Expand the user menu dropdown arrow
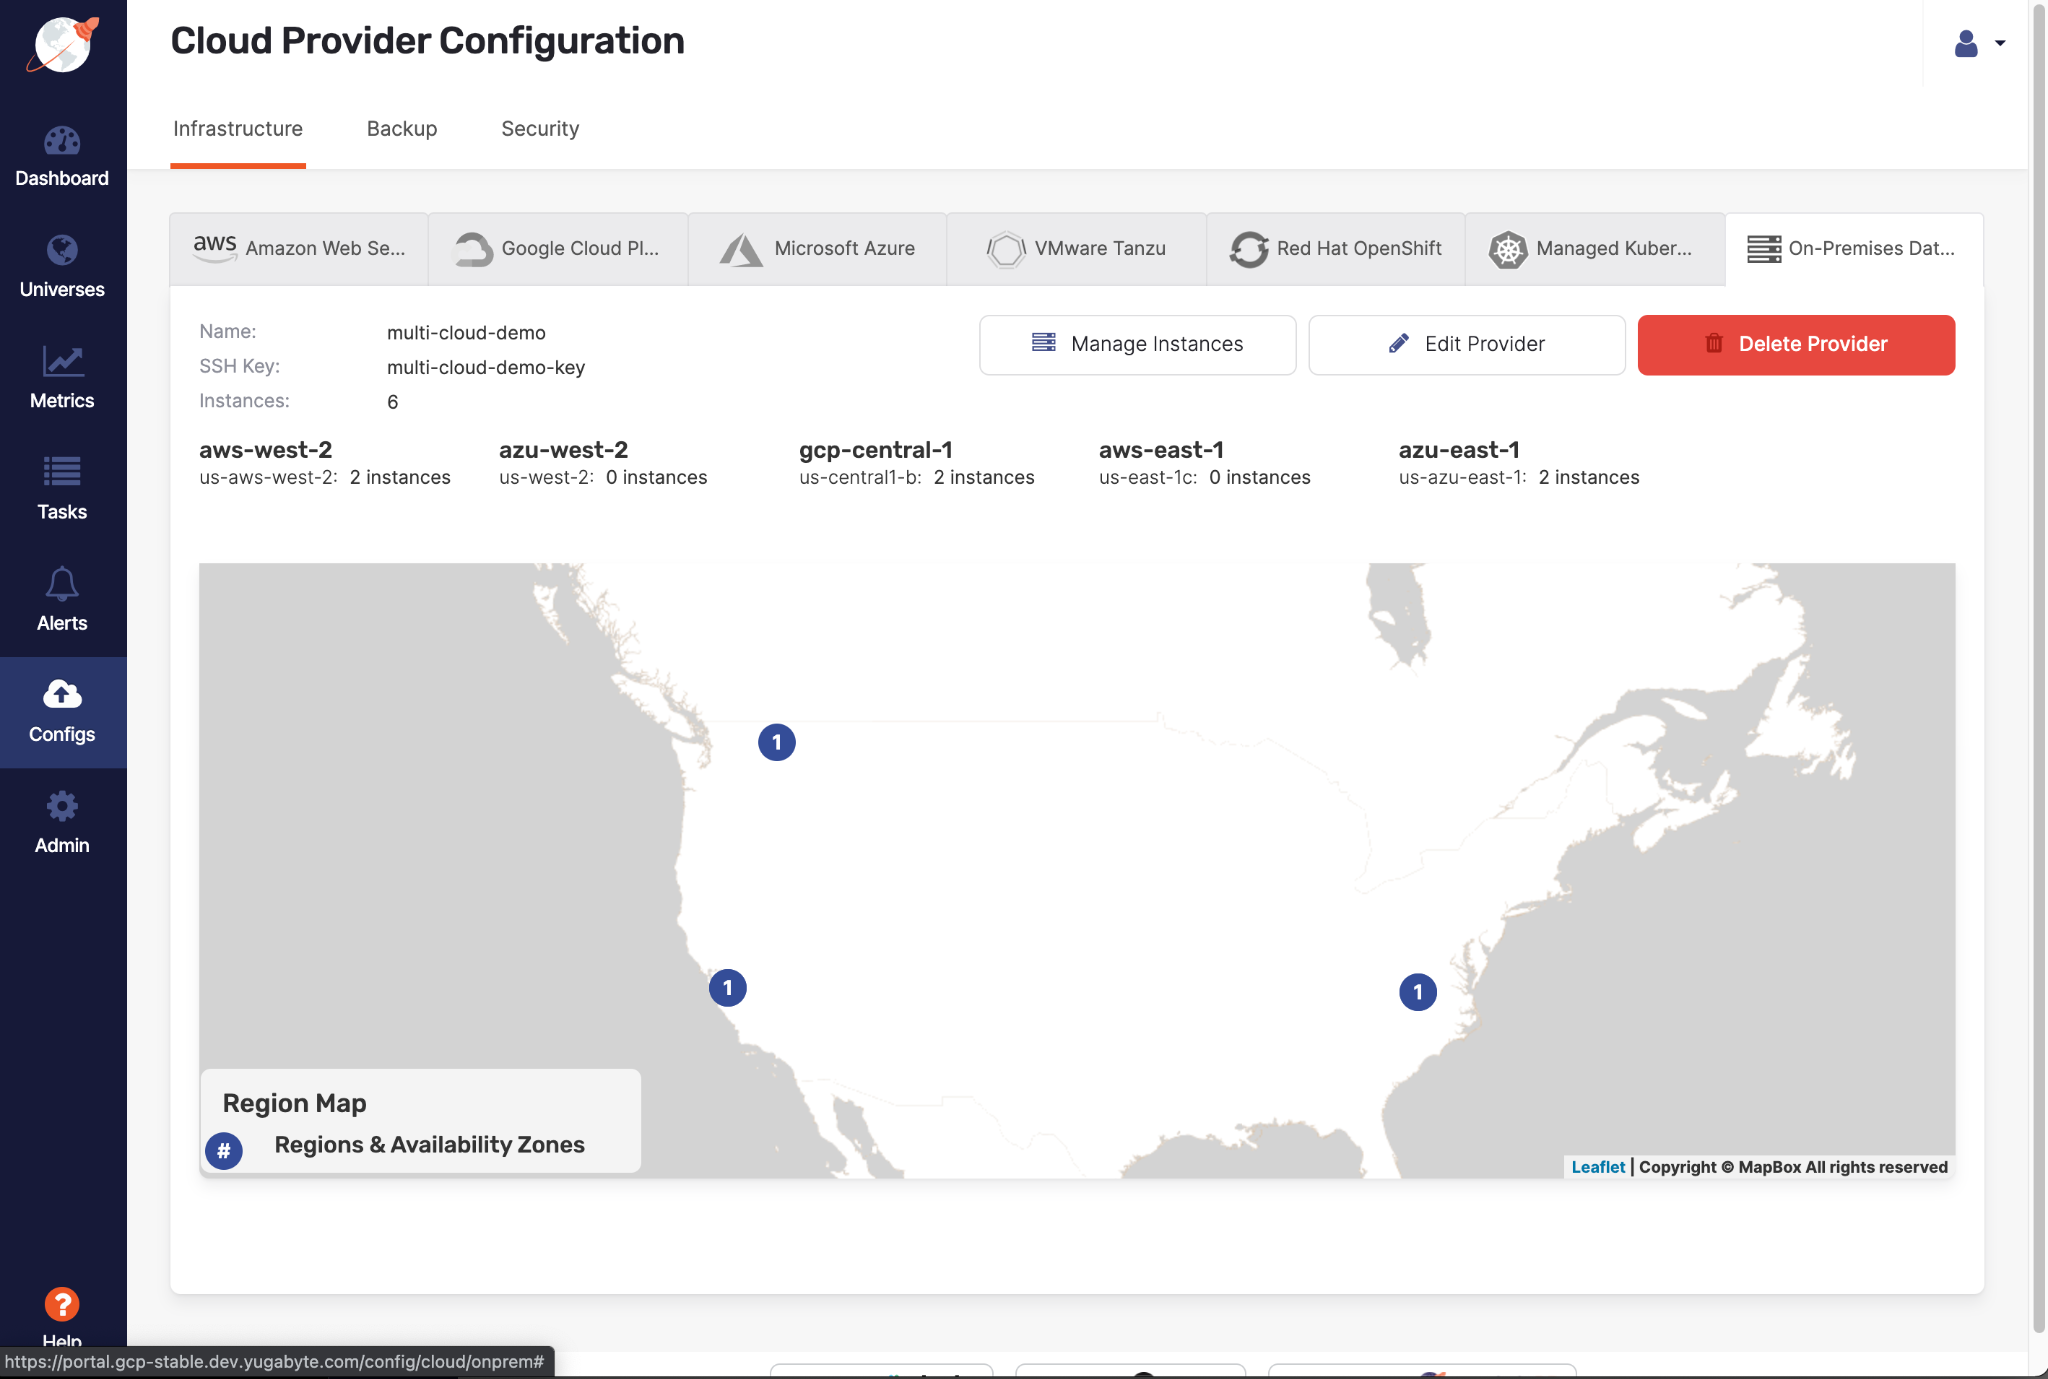This screenshot has height=1379, width=2048. click(2000, 43)
